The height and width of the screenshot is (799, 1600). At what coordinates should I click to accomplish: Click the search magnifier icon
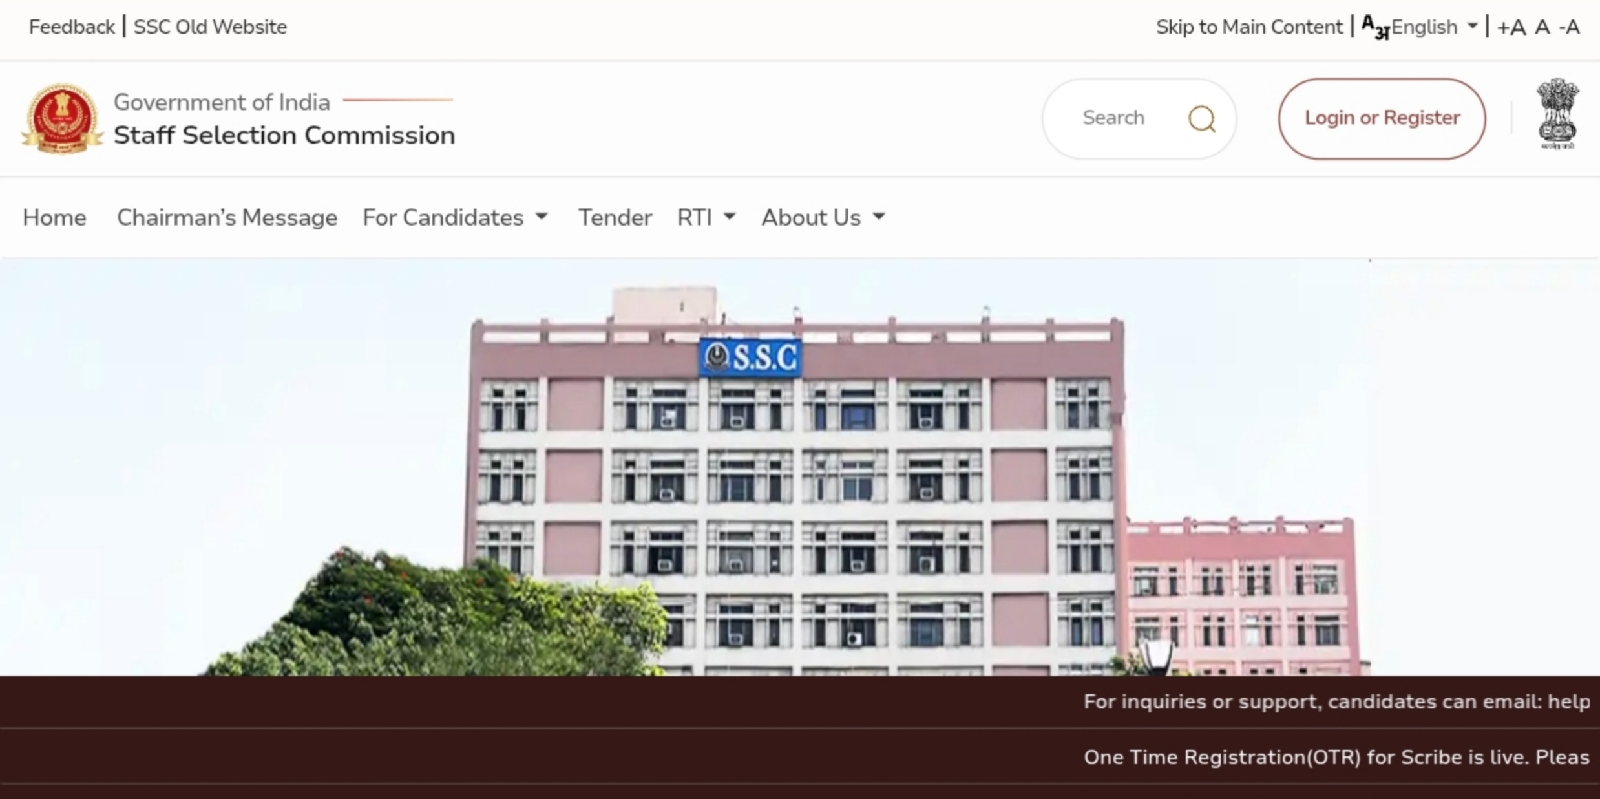tap(1201, 119)
